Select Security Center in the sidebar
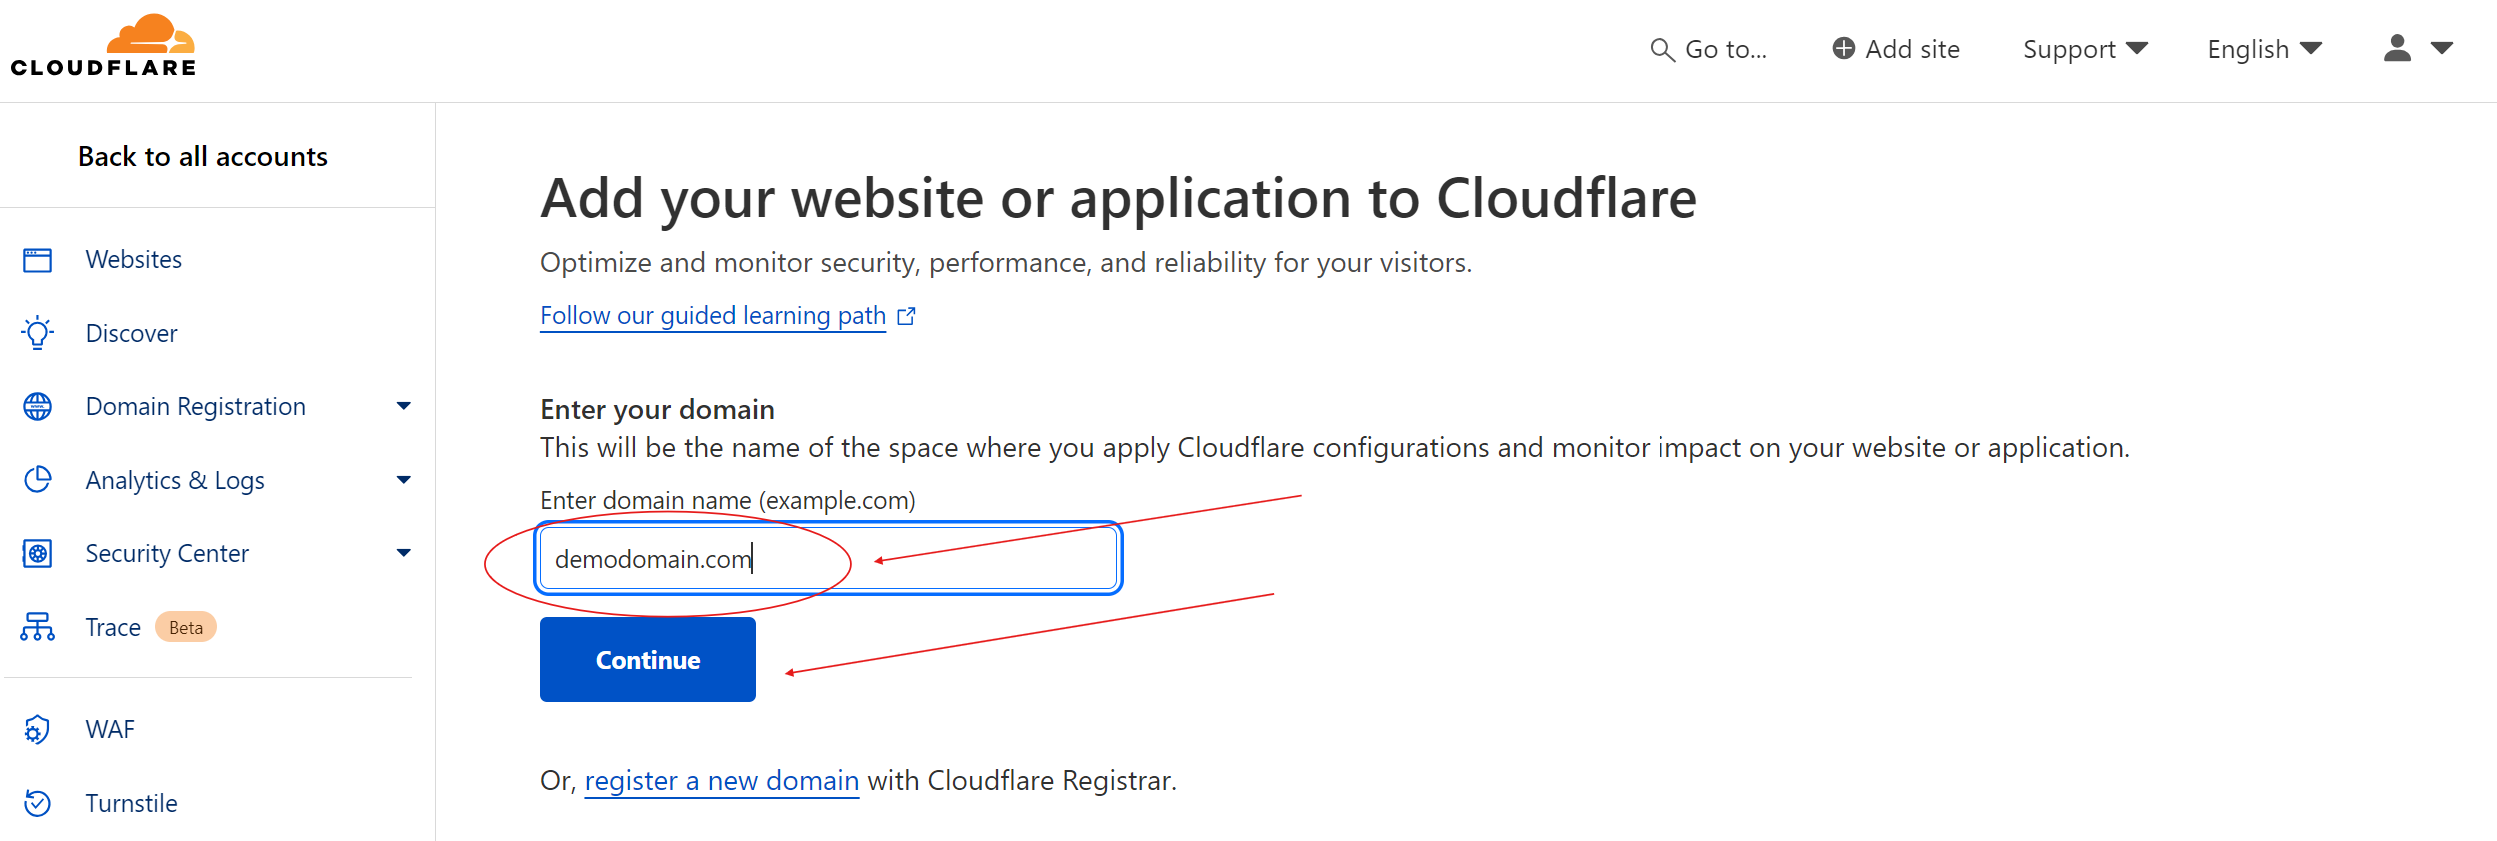Viewport: 2497px width, 841px height. click(x=167, y=553)
